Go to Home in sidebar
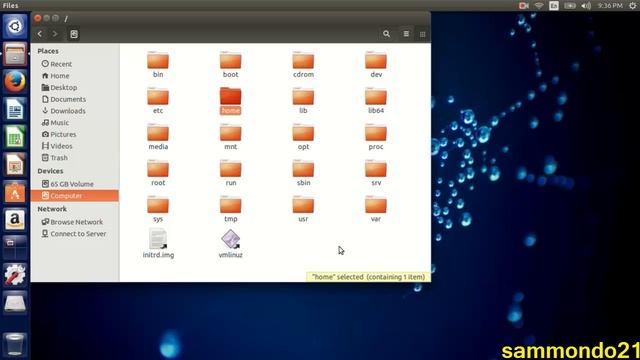Screen dimensions: 640x360 (56, 76)
